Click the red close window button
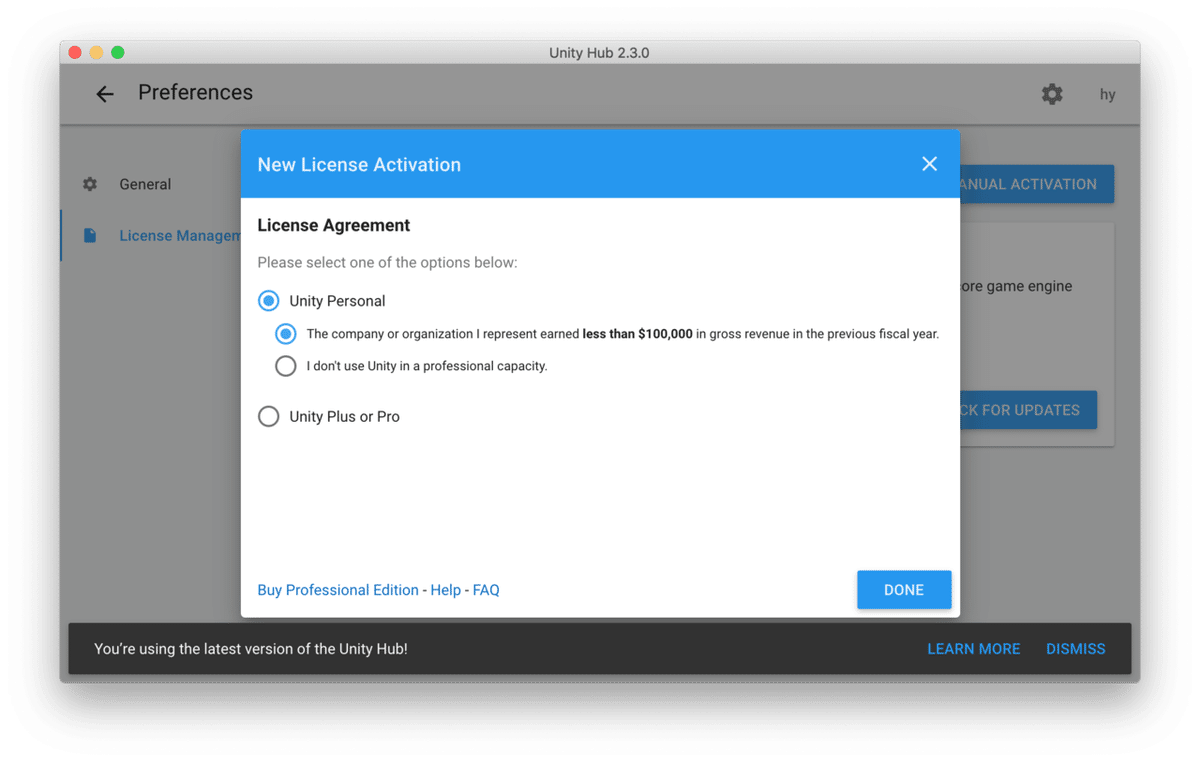The image size is (1200, 762). point(75,52)
